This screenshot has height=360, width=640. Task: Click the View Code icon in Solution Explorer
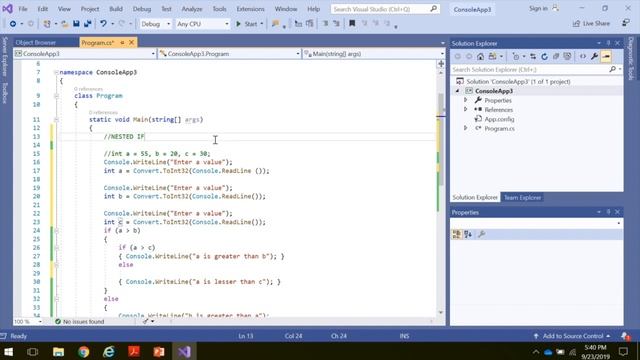click(583, 56)
